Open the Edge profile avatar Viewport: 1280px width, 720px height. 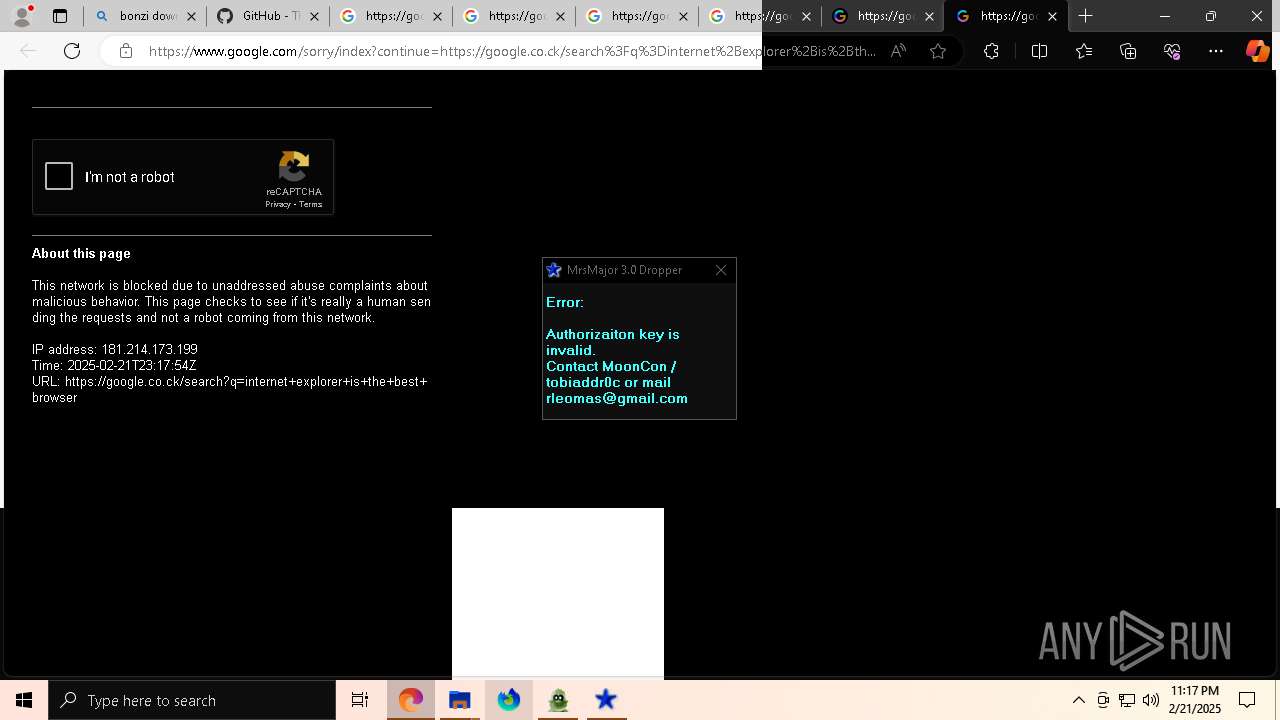click(22, 16)
